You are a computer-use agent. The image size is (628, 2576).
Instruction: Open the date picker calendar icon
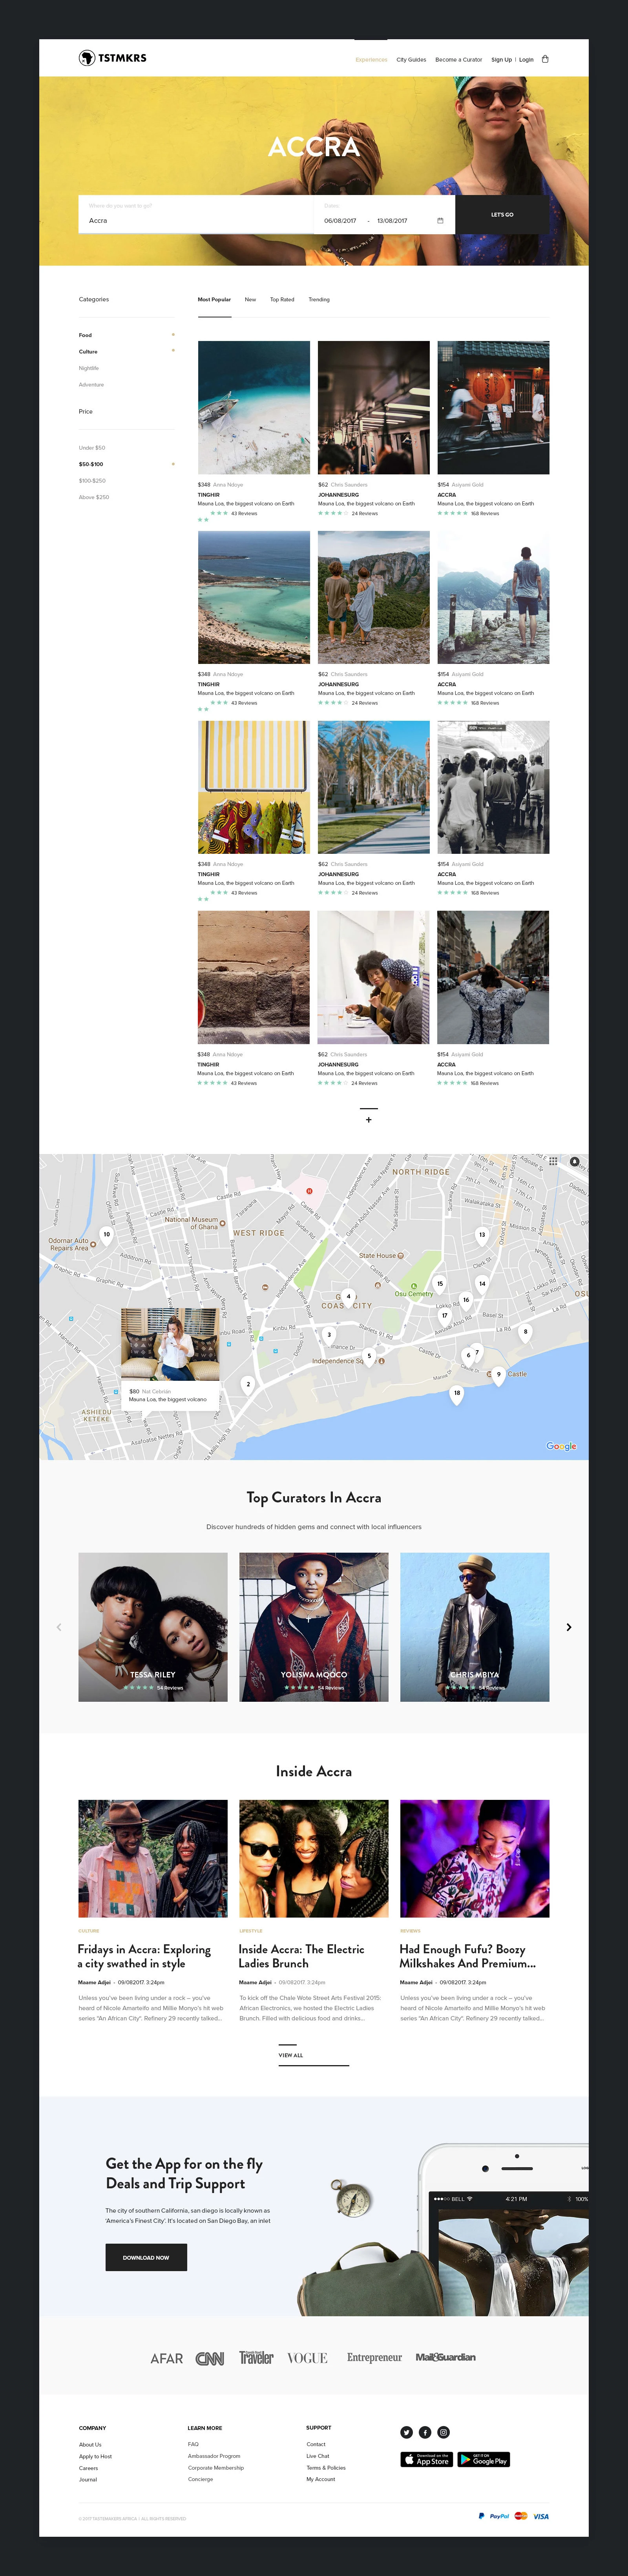point(440,220)
